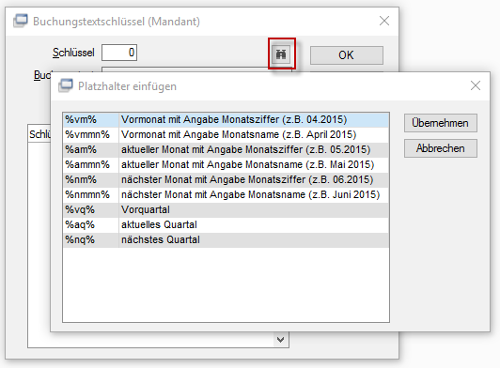The width and height of the screenshot is (500, 368).
Task: Click the Platzhalter einfügen window icon
Action: click(x=65, y=86)
